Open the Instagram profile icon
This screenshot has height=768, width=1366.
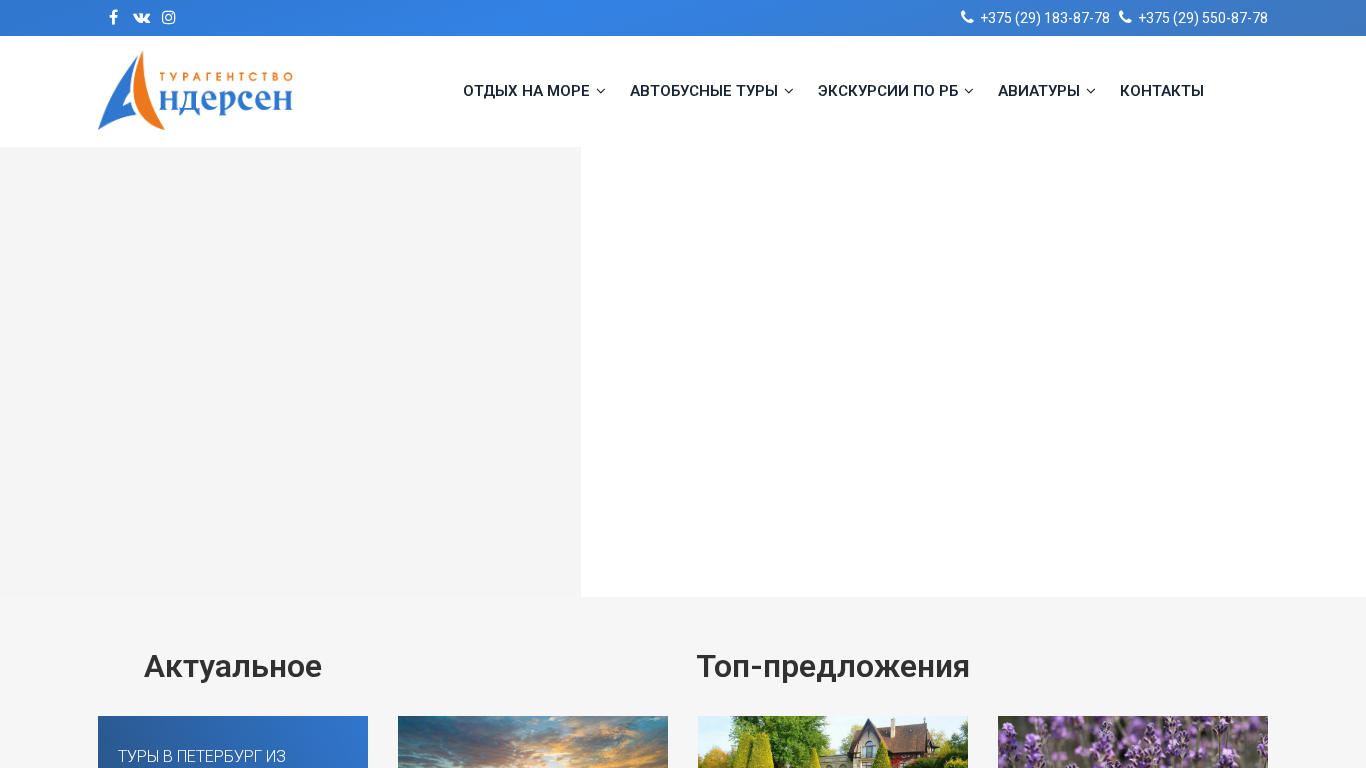click(x=169, y=18)
